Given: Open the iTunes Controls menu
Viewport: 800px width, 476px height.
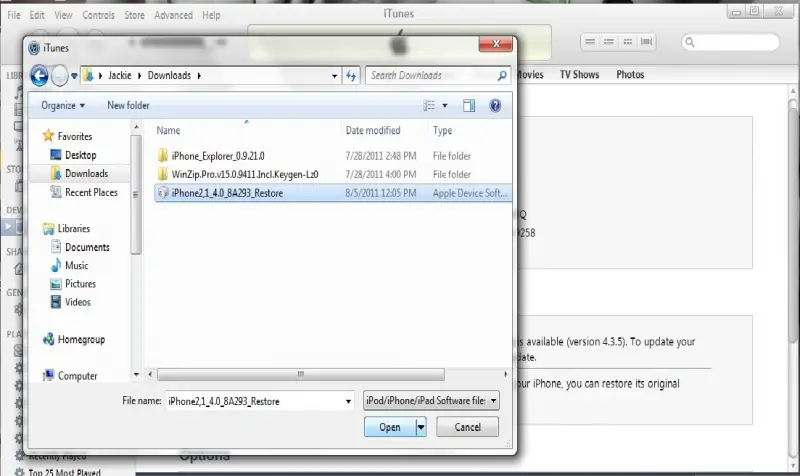Looking at the screenshot, I should pyautogui.click(x=98, y=15).
